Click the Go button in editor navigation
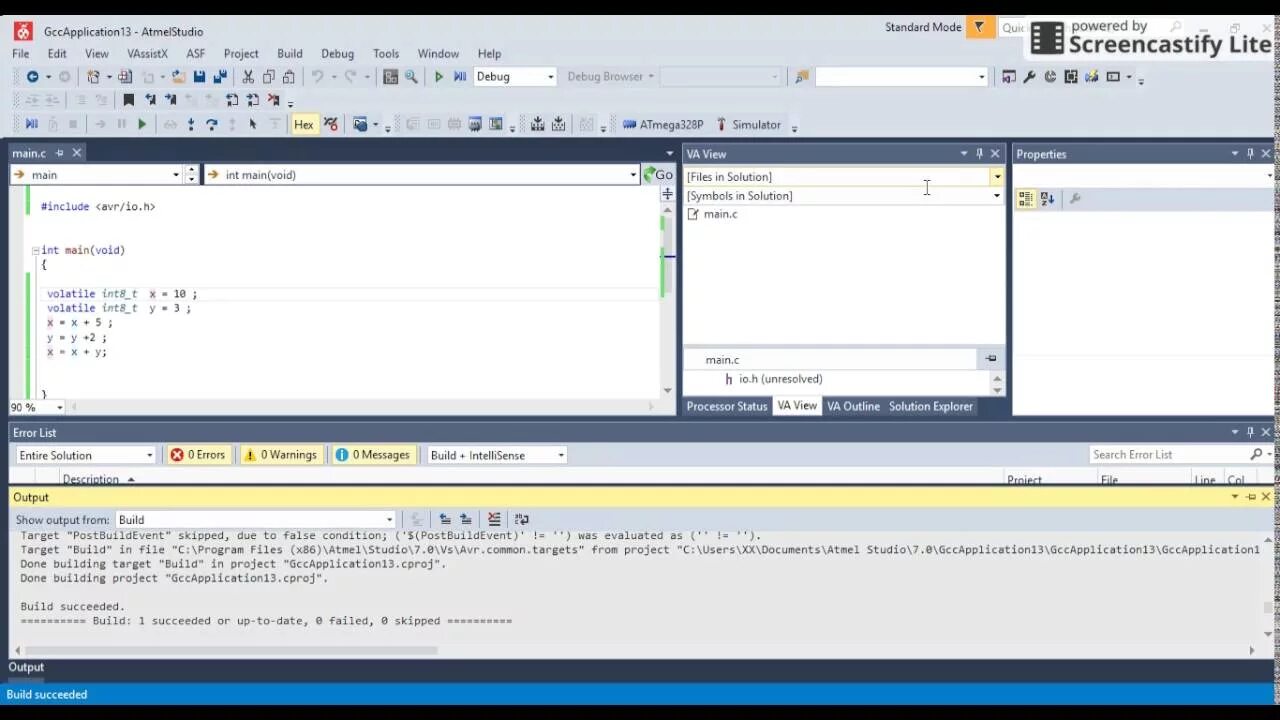Screen dimensions: 1280x720 tap(658, 175)
